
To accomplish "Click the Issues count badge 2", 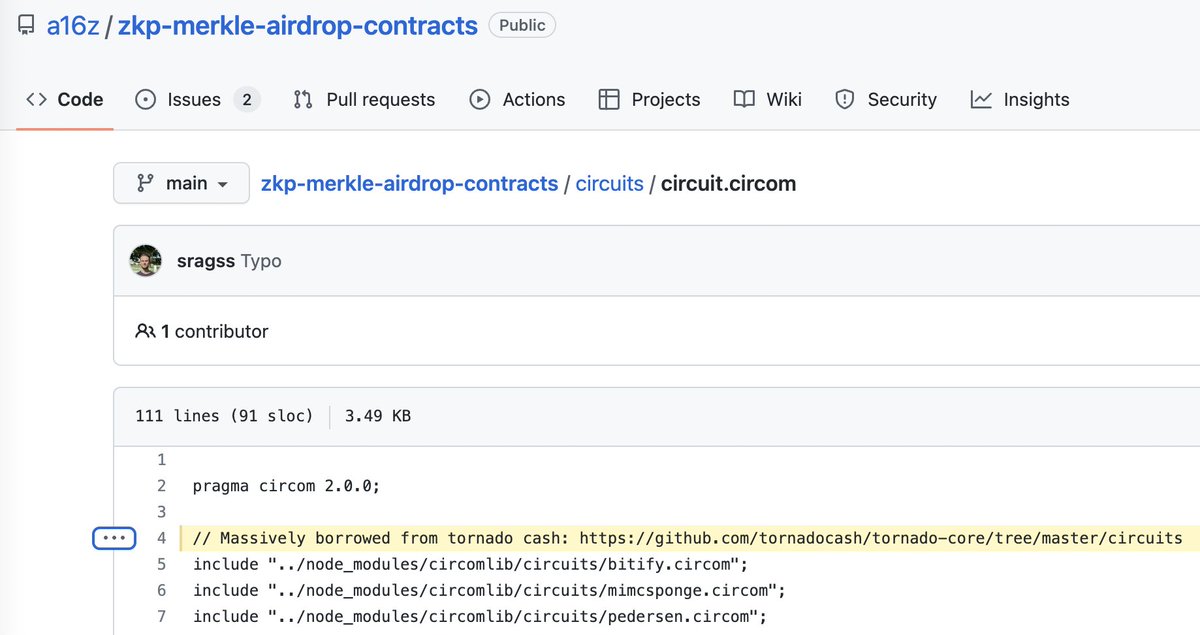I will pos(246,99).
